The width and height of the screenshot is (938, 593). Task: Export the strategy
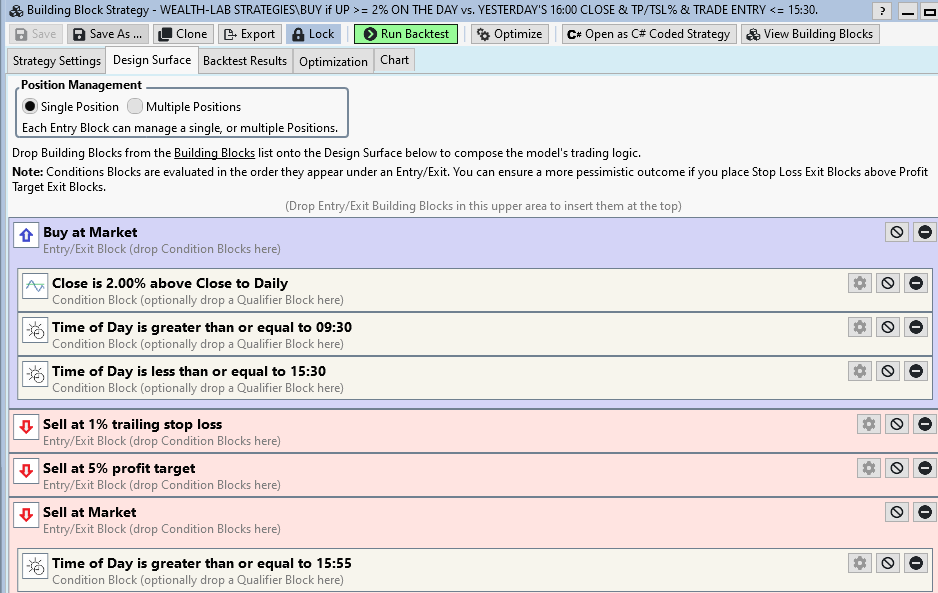[x=249, y=34]
